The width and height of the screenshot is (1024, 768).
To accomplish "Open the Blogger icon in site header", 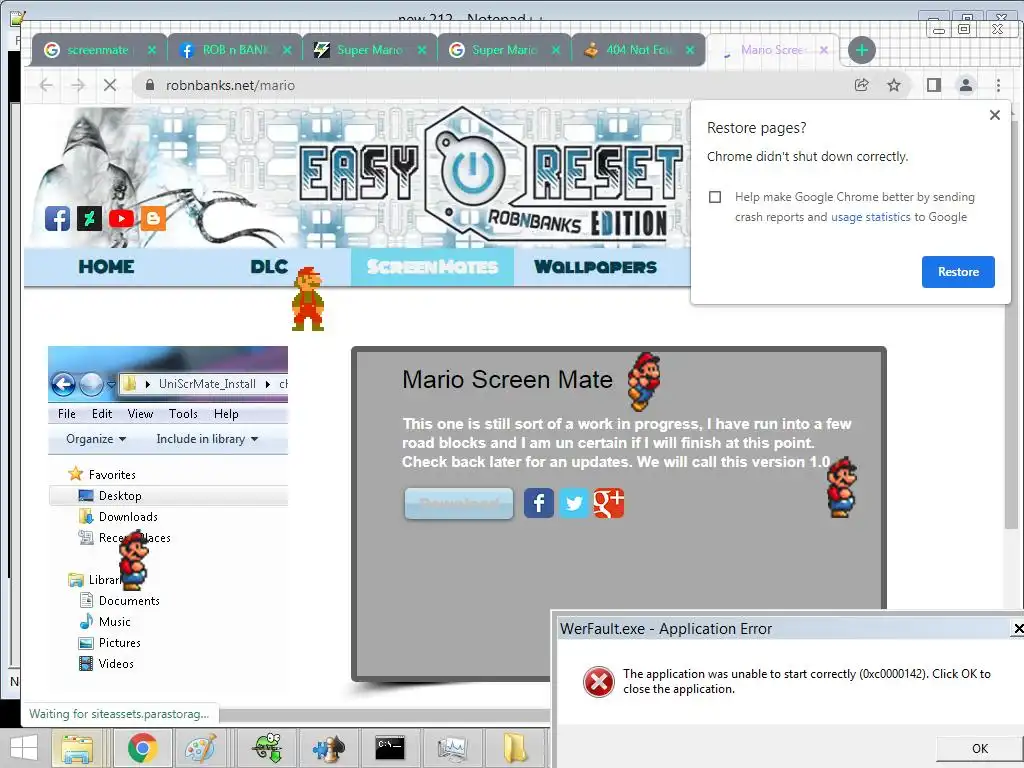I will pyautogui.click(x=153, y=218).
